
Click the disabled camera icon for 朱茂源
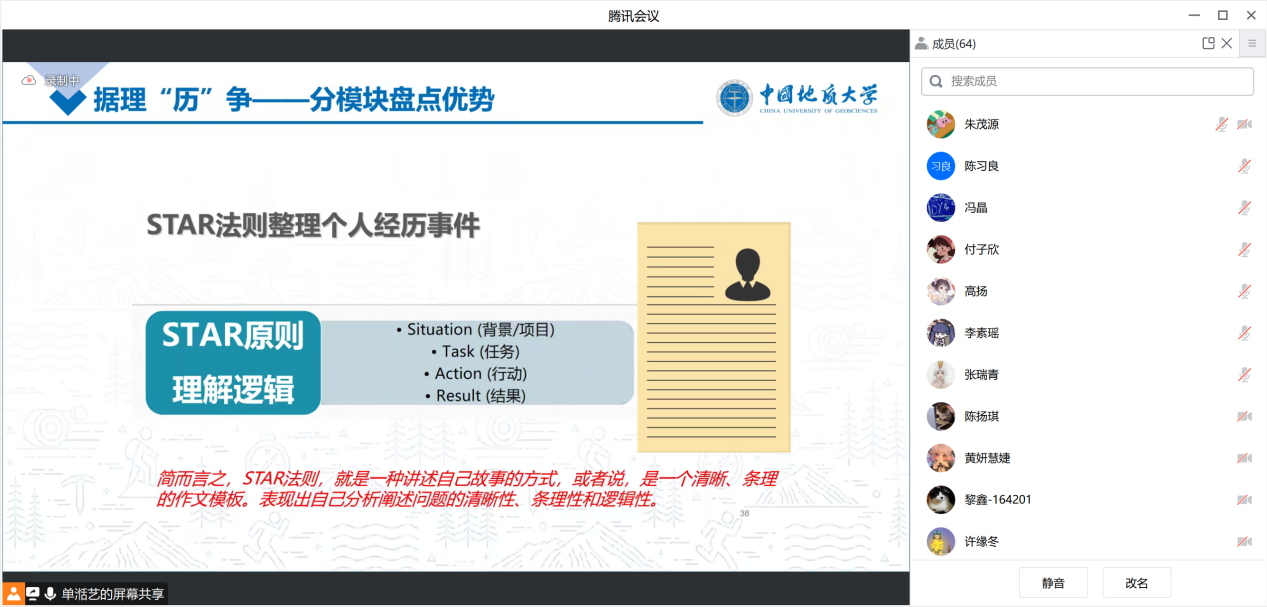click(x=1244, y=124)
